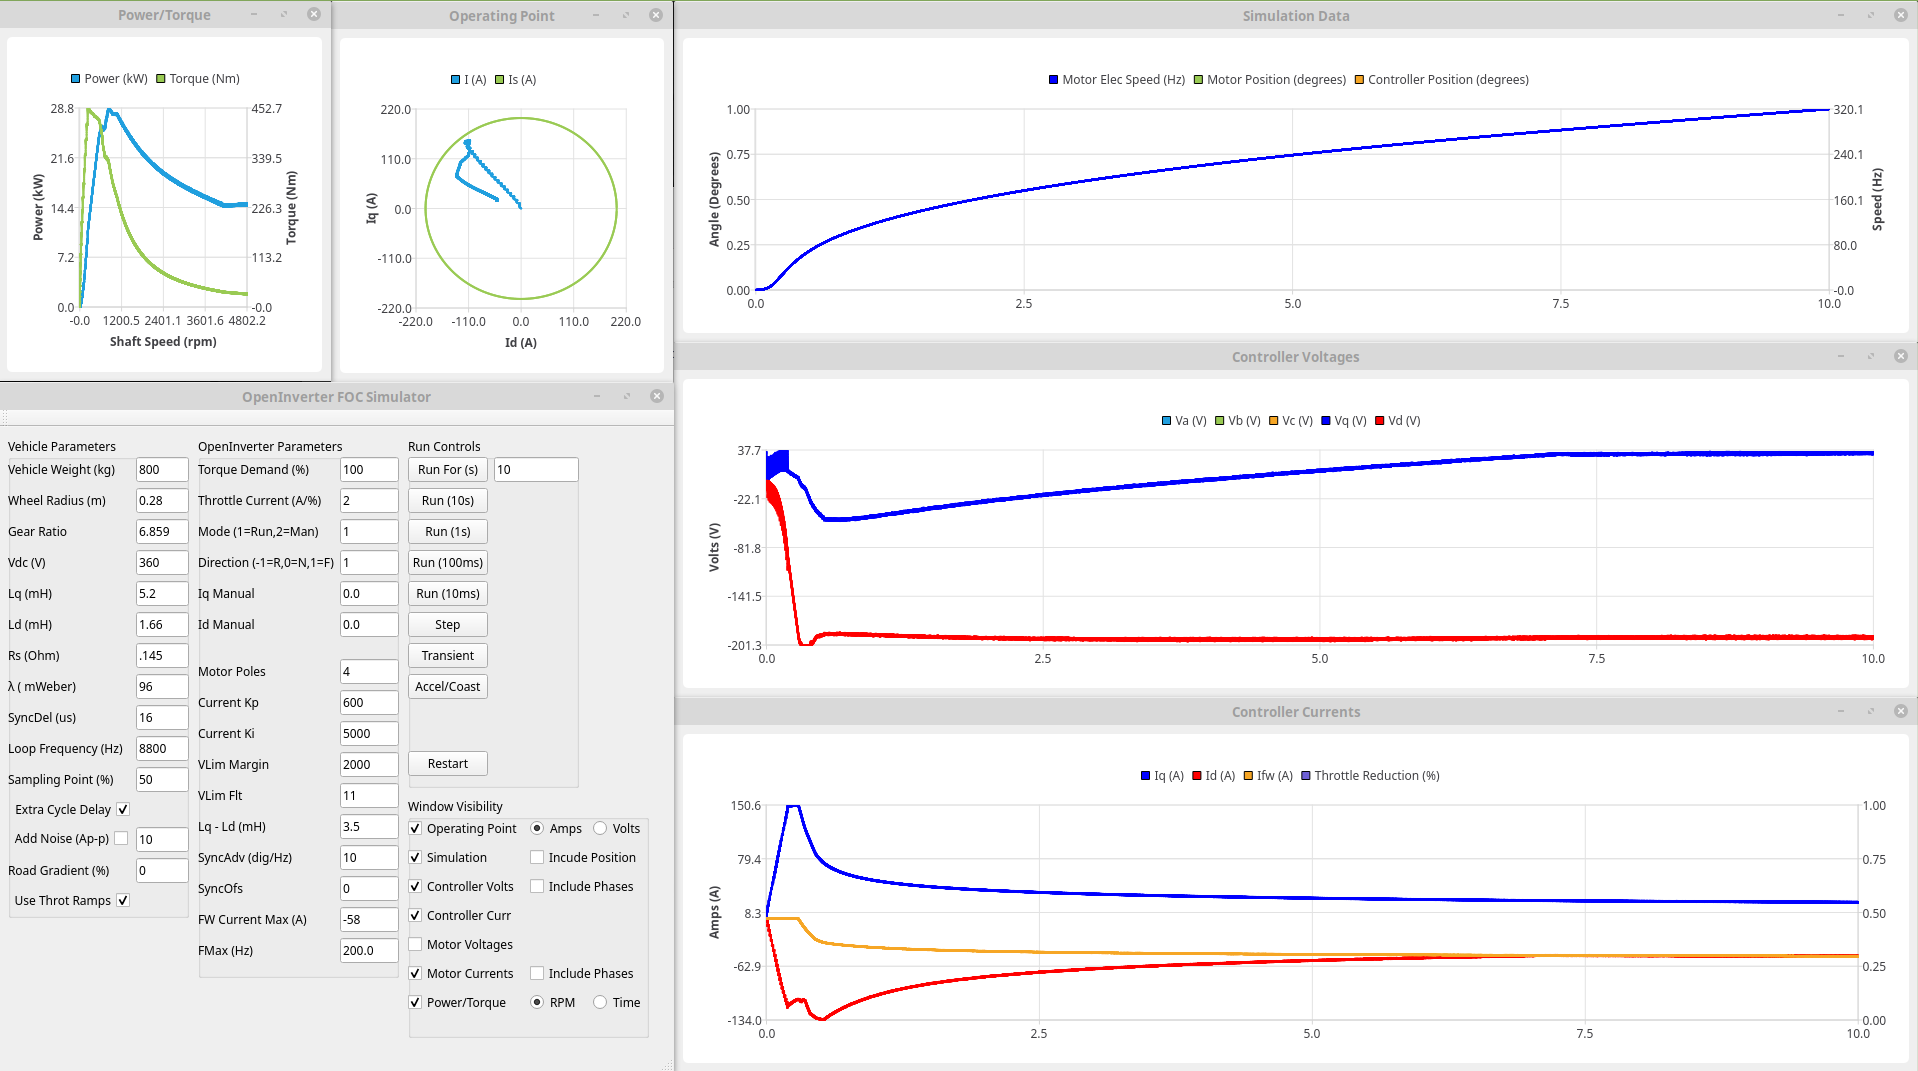
Task: Click the Motor Elec Speed legend marker
Action: [1053, 80]
